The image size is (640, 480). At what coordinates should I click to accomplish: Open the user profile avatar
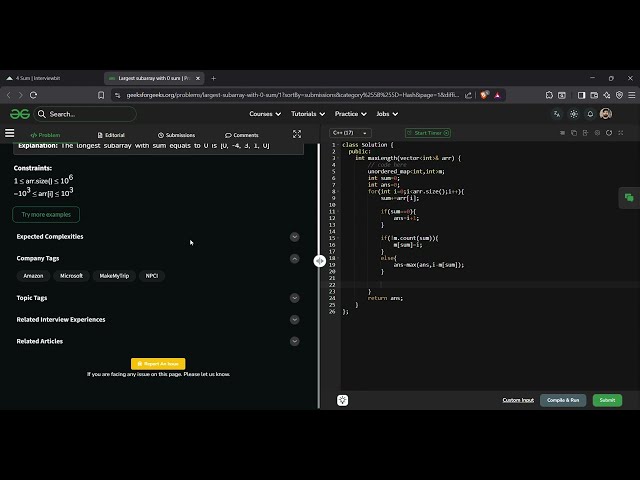(x=606, y=114)
